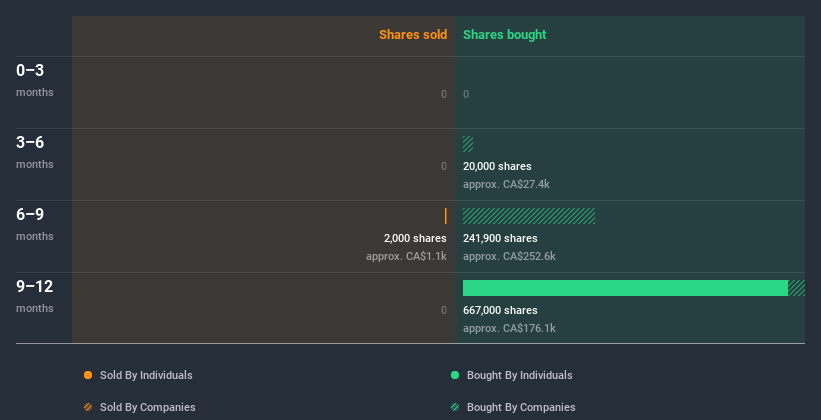The height and width of the screenshot is (420, 821).
Task: Click the 3–6 months row label
Action: [x=35, y=152]
